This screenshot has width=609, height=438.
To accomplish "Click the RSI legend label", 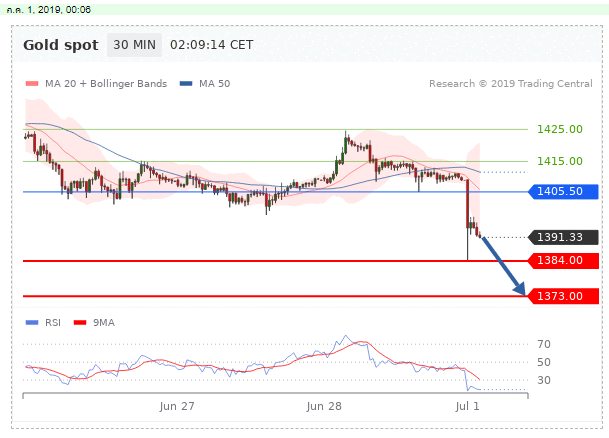I will [53, 323].
